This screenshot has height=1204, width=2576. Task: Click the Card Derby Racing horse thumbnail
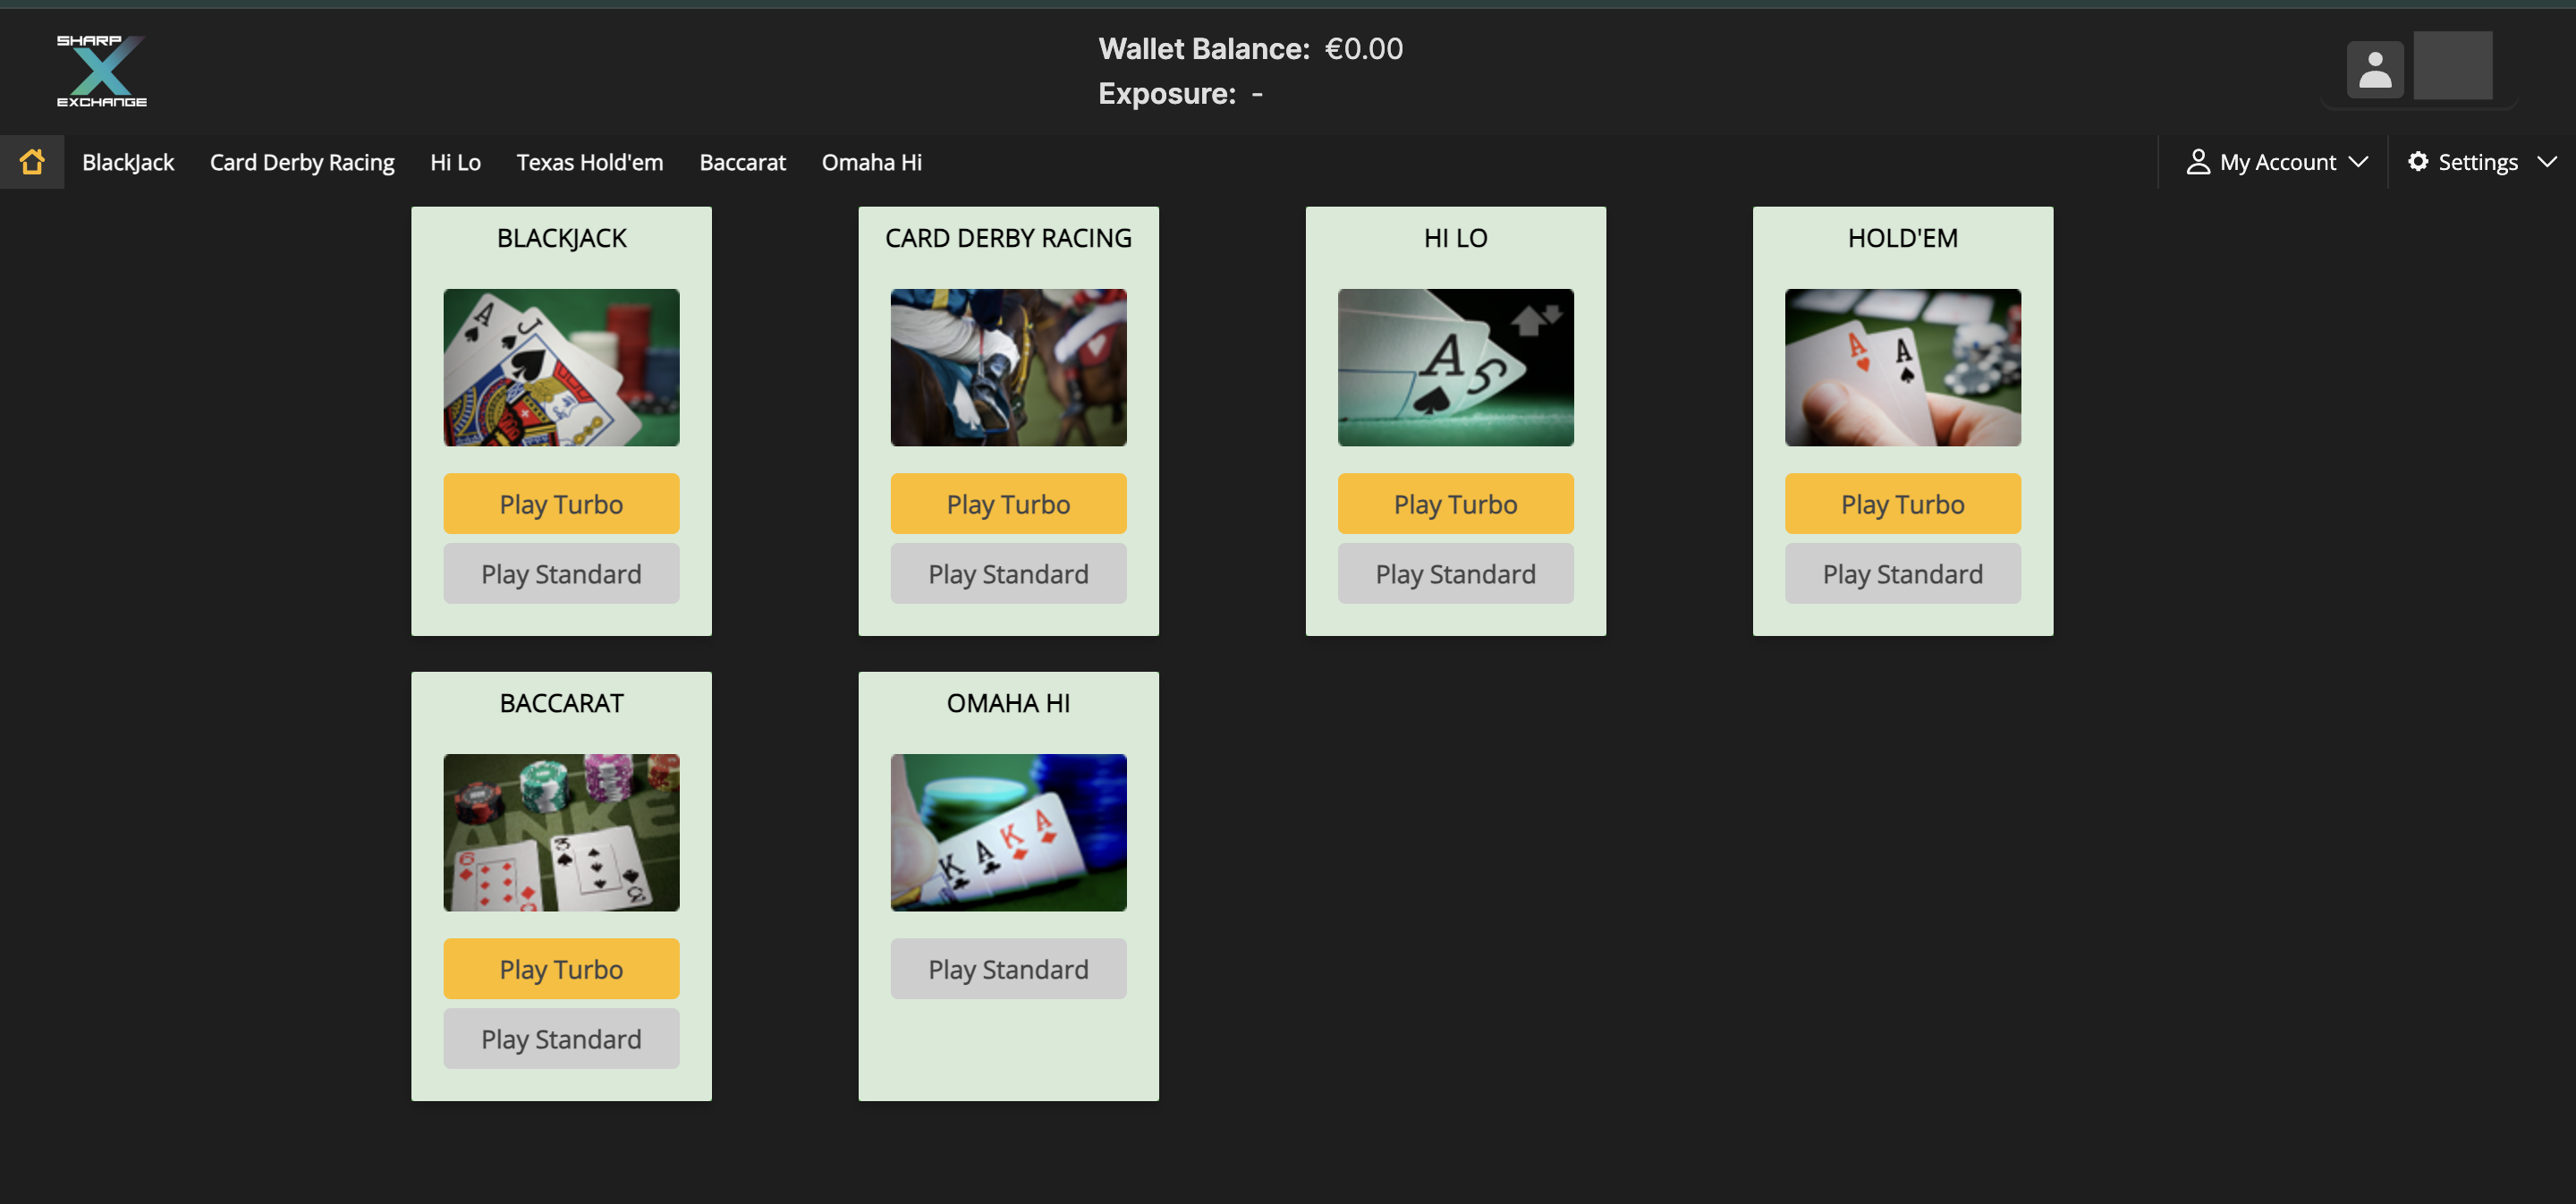click(x=1008, y=368)
